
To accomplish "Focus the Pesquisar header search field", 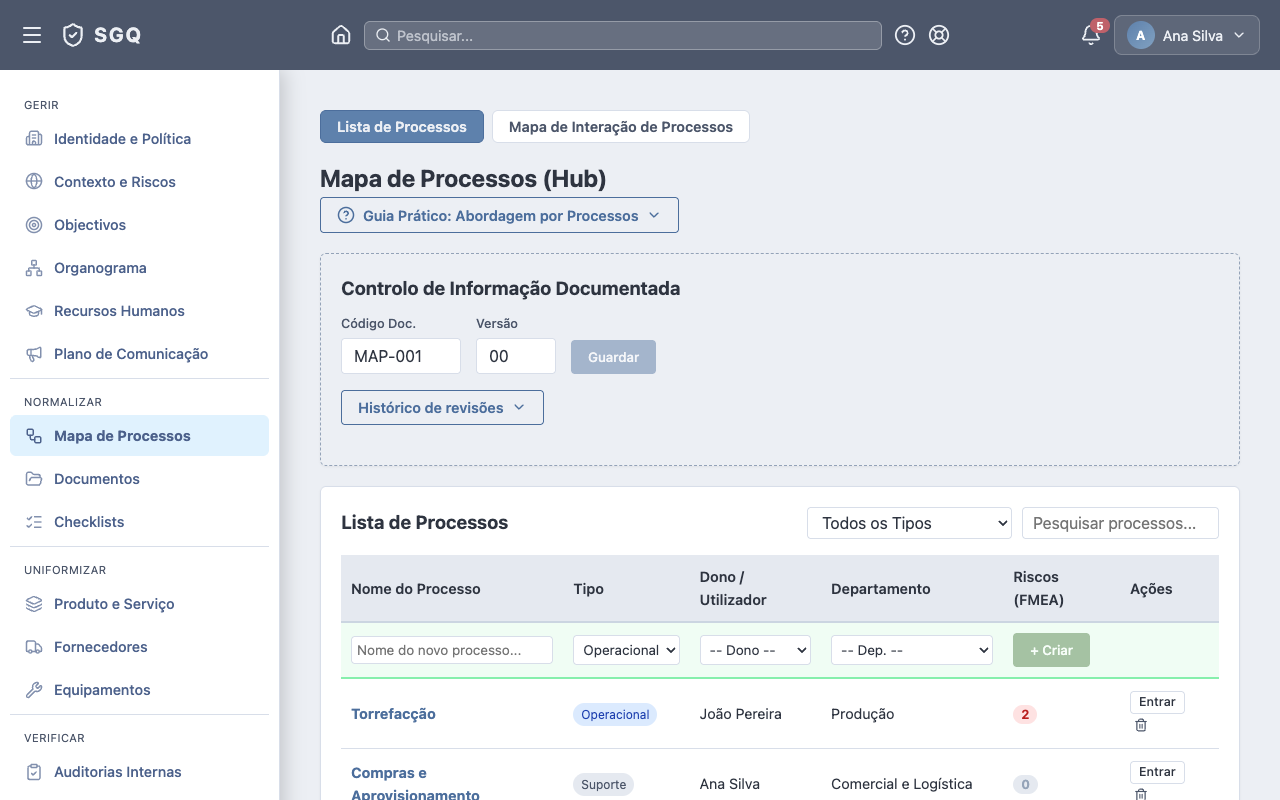I will (x=622, y=35).
